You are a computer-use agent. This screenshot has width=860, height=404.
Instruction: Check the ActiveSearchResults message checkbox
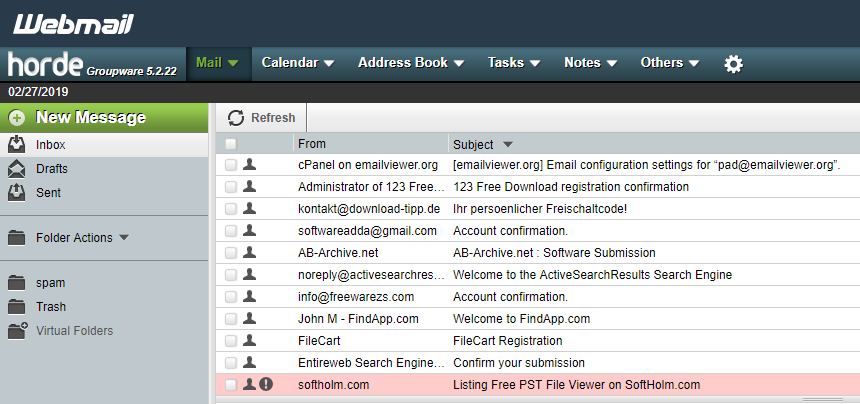231,275
